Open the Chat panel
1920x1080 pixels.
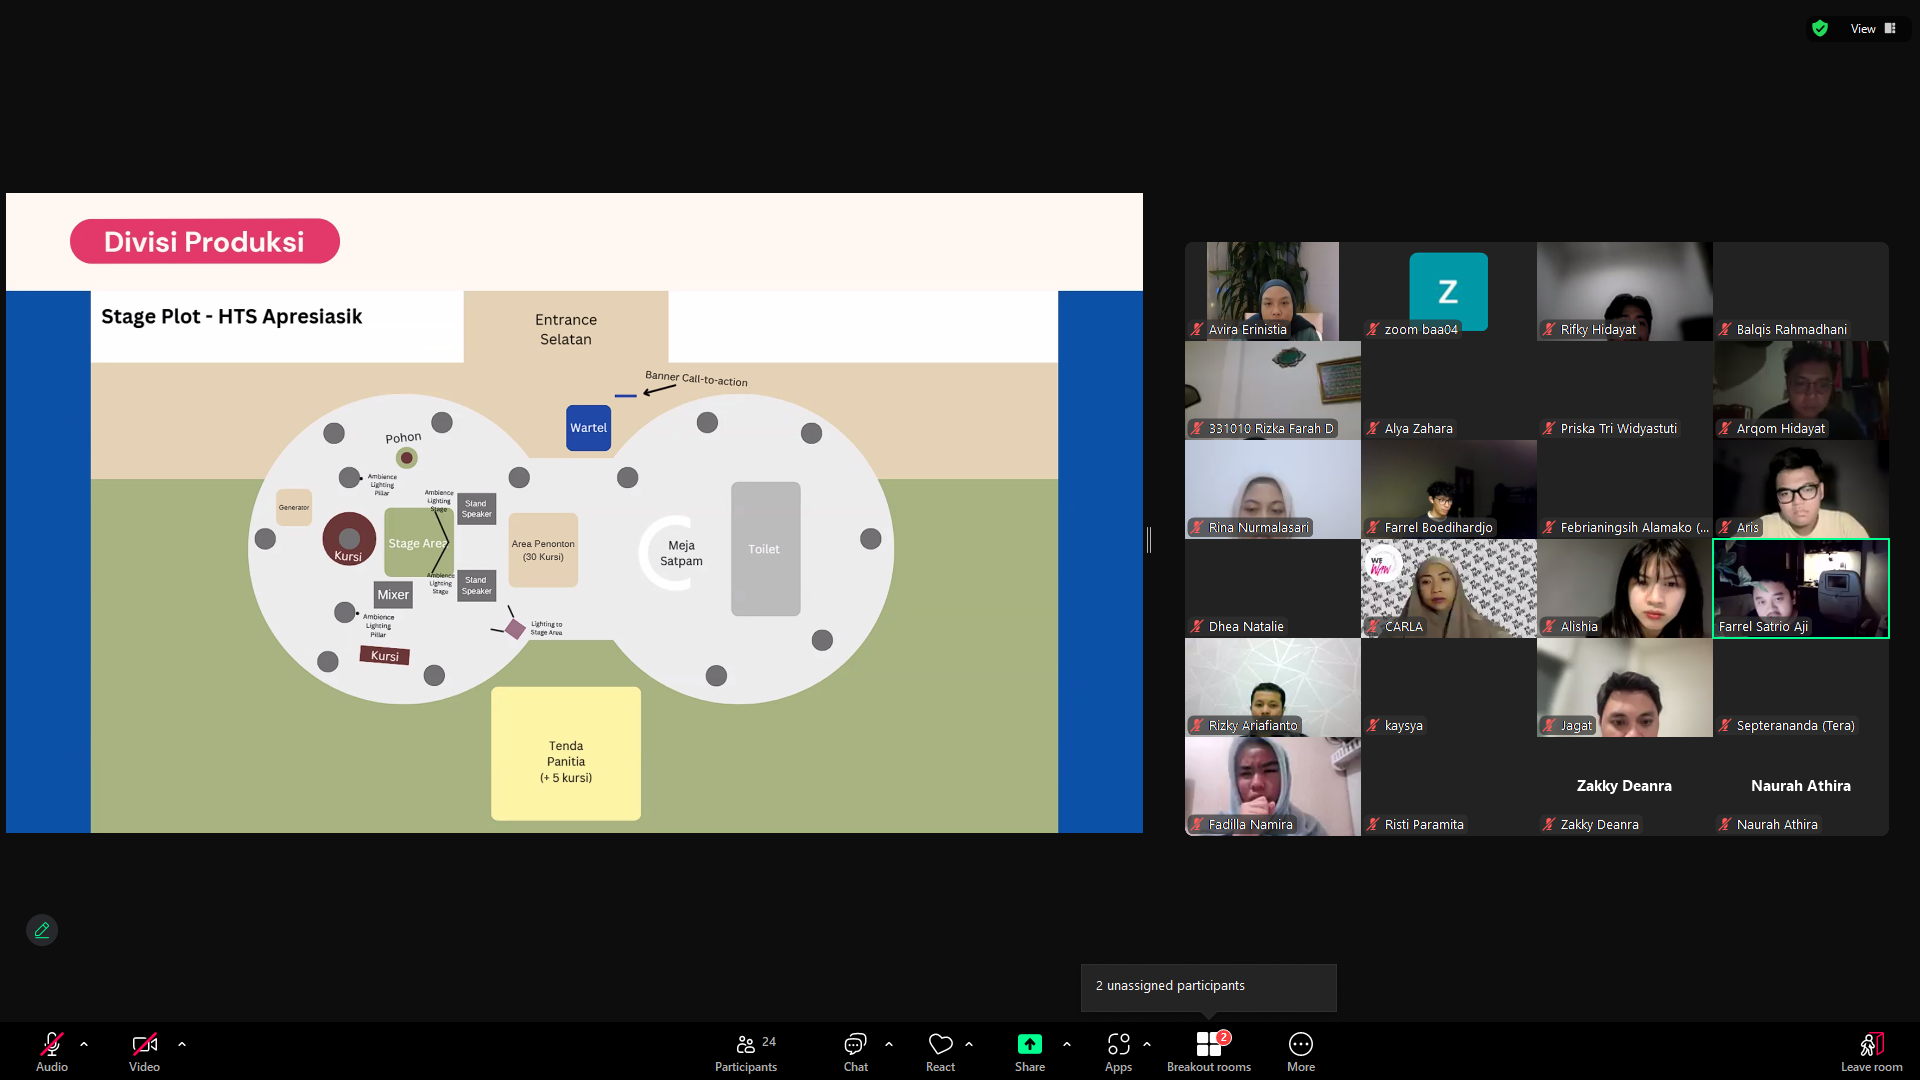point(856,1051)
